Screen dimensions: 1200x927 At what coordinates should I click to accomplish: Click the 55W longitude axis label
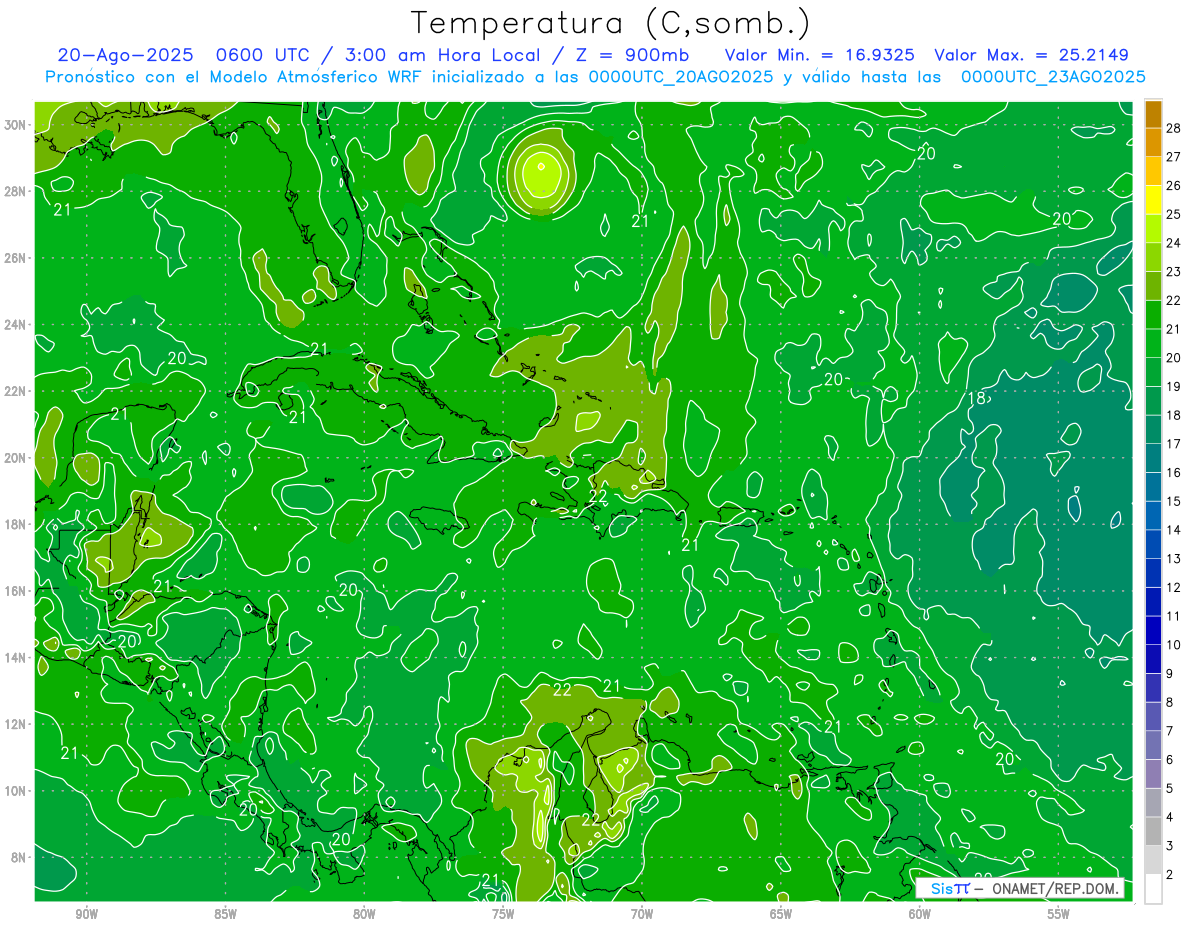tap(1059, 914)
